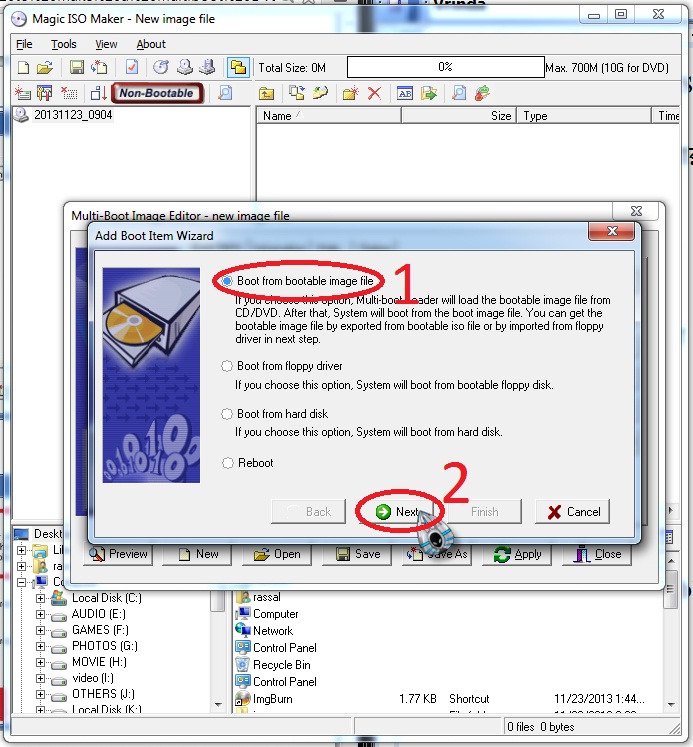Screen dimensions: 693x747
Task: Select Recycle Bin in file list
Action: [x=281, y=665]
